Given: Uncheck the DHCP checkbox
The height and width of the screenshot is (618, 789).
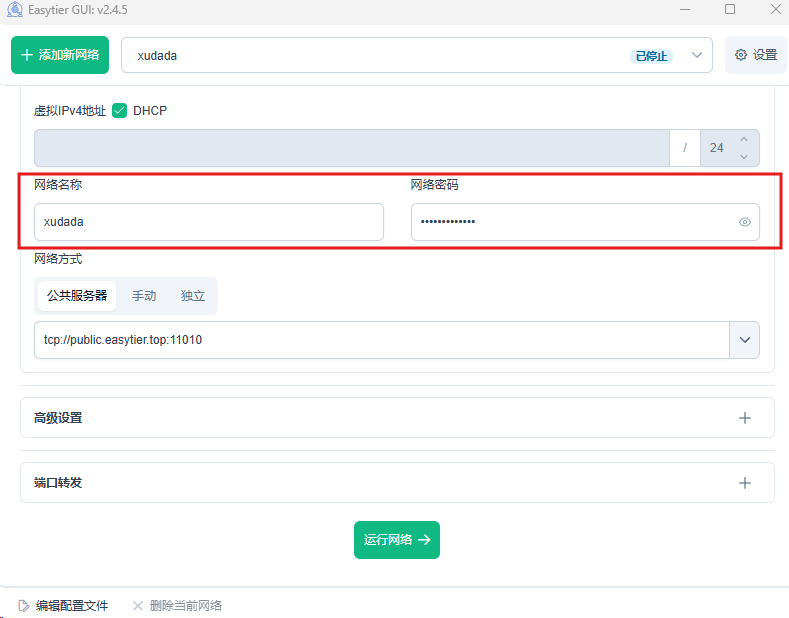Looking at the screenshot, I should click(x=119, y=111).
